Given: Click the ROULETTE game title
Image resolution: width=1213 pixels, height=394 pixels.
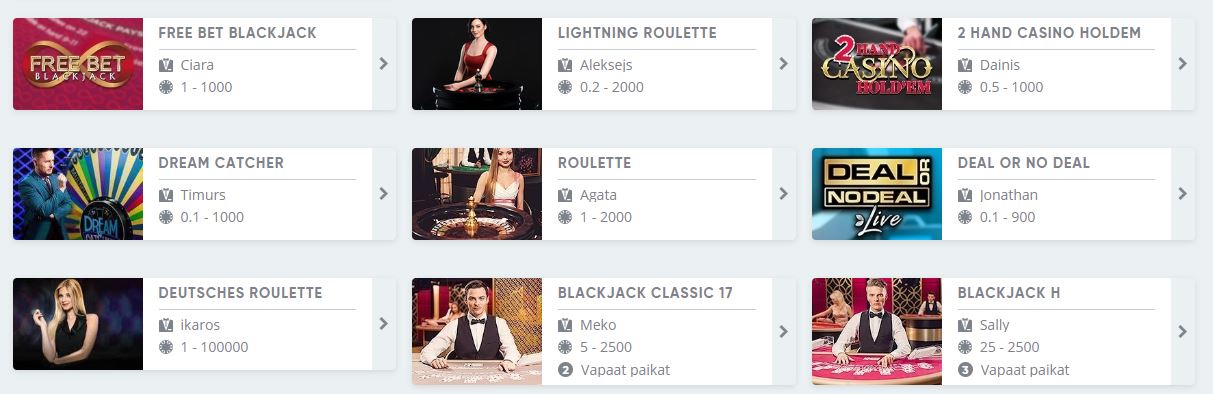Looking at the screenshot, I should click(594, 163).
